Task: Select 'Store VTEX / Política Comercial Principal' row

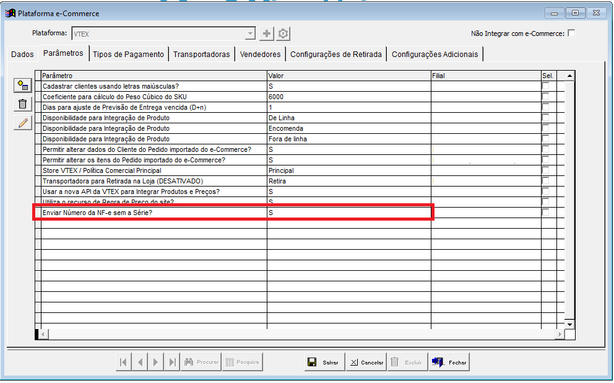Action: 299,171
